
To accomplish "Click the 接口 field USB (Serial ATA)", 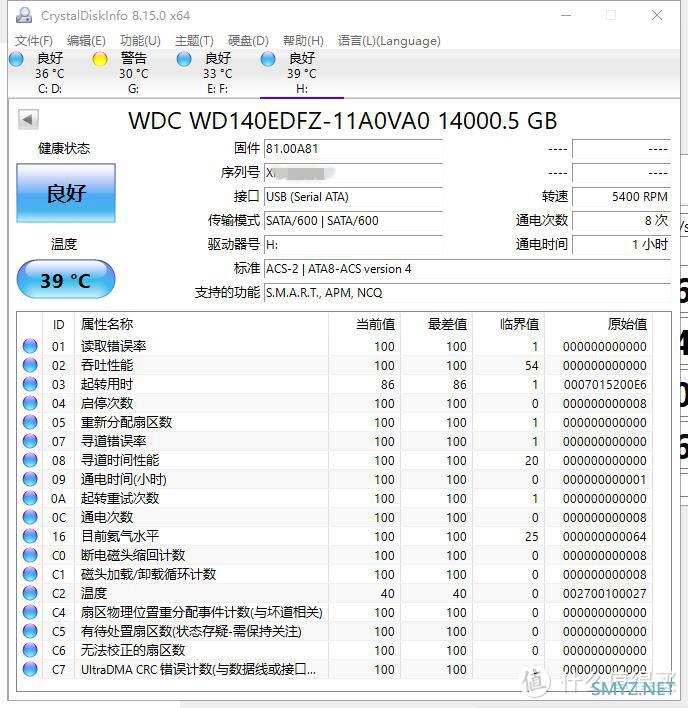I will click(x=353, y=196).
